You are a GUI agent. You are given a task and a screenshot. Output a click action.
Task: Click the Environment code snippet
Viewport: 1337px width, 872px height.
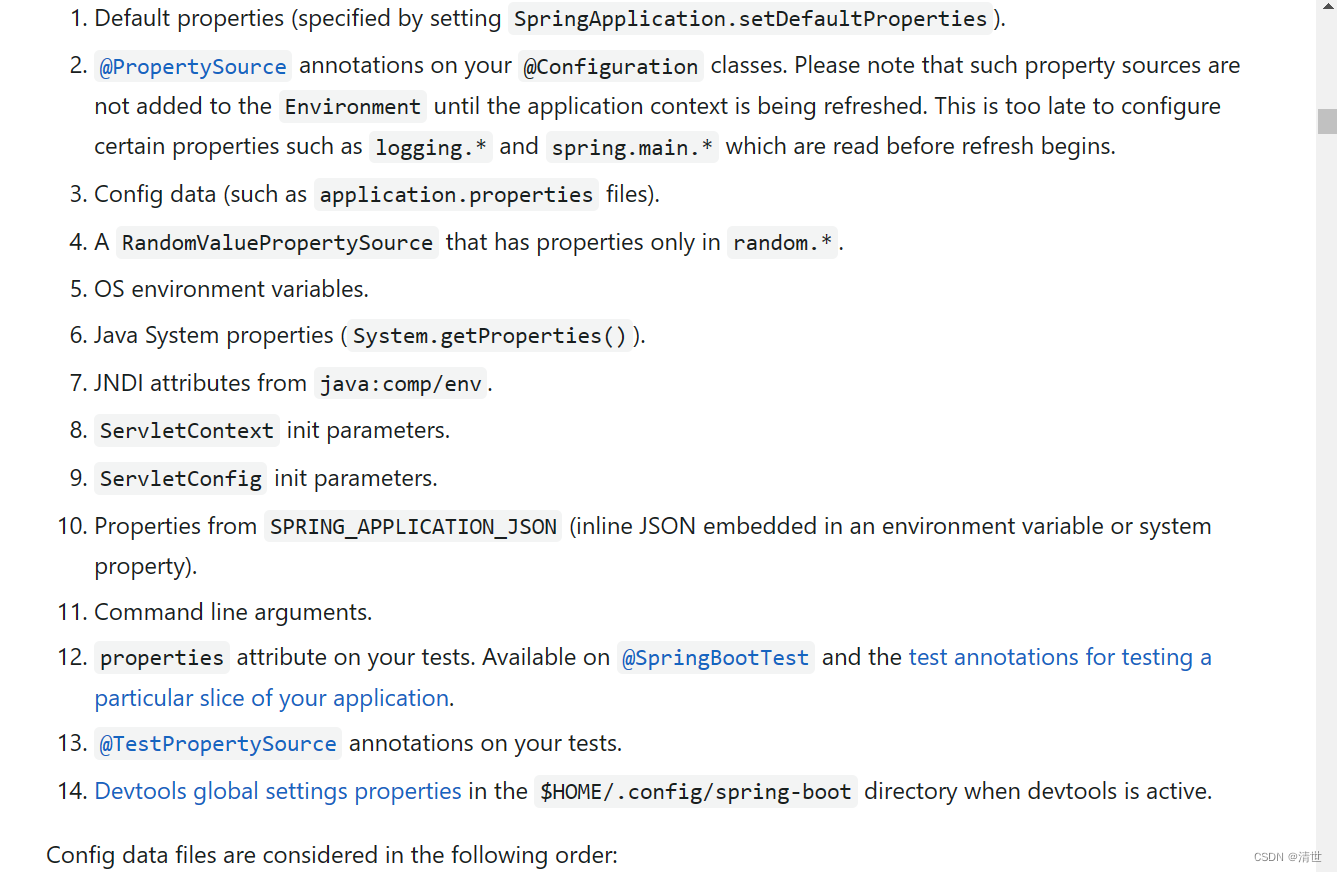click(x=353, y=107)
